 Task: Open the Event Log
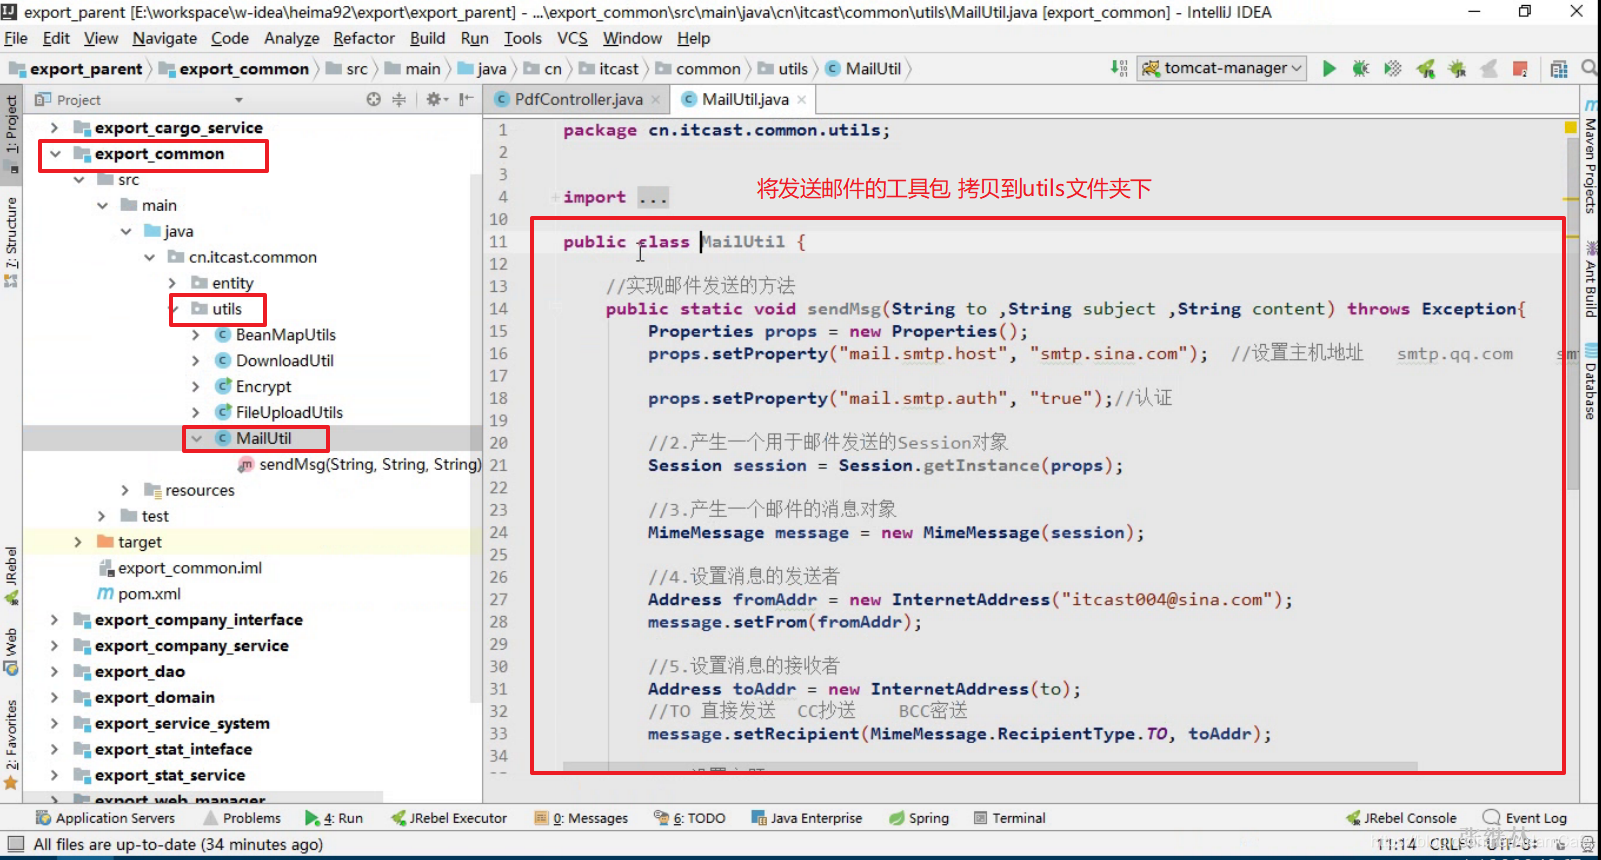point(1525,818)
